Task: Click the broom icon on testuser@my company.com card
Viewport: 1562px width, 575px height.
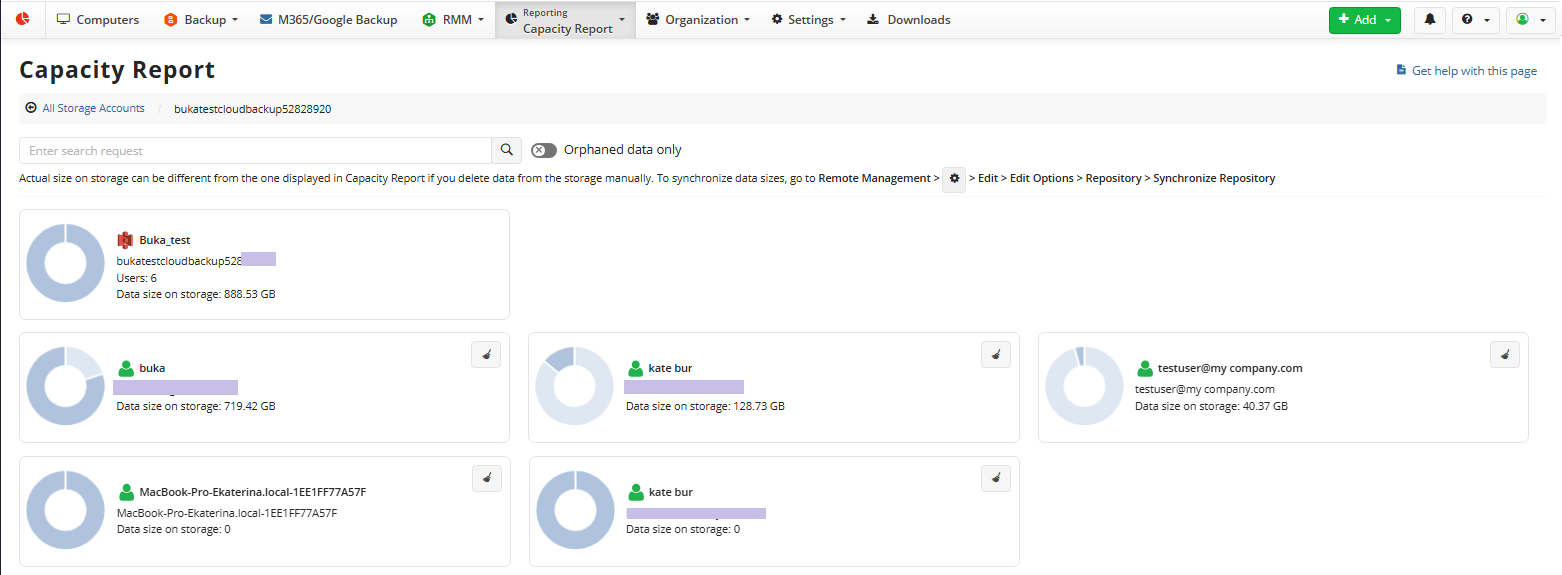Action: pyautogui.click(x=1505, y=354)
